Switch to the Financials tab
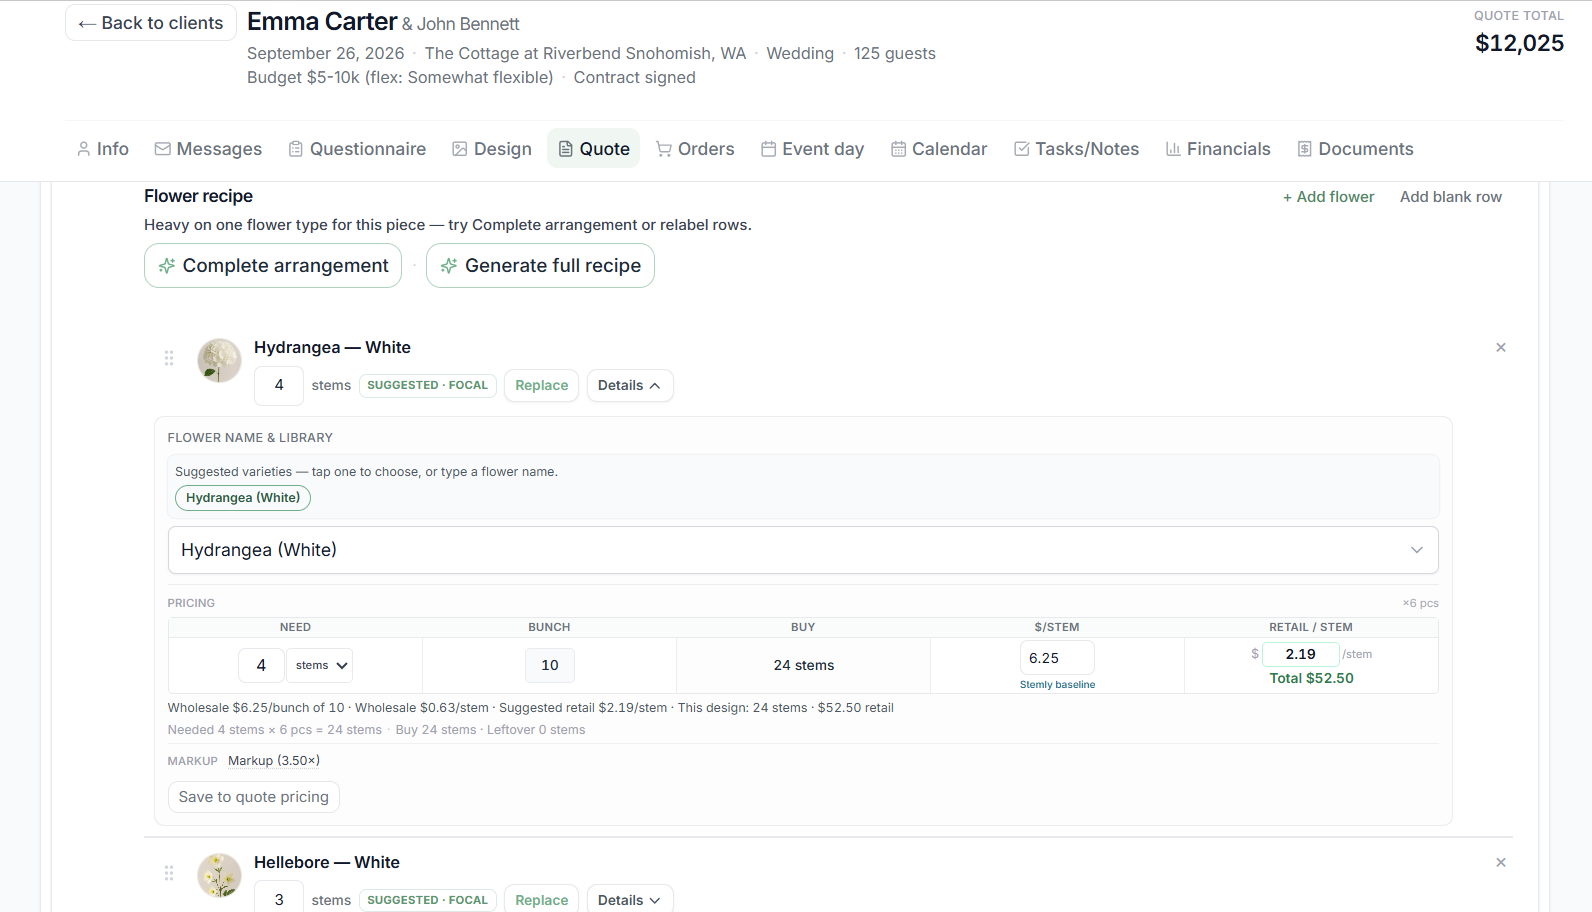1592x912 pixels. pos(1217,149)
